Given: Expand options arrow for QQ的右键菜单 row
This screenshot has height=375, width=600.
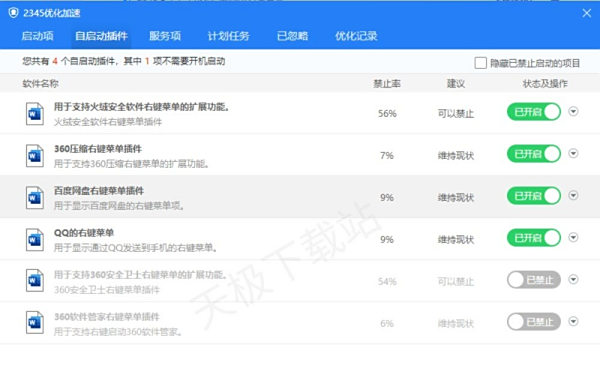Looking at the screenshot, I should pyautogui.click(x=573, y=237).
